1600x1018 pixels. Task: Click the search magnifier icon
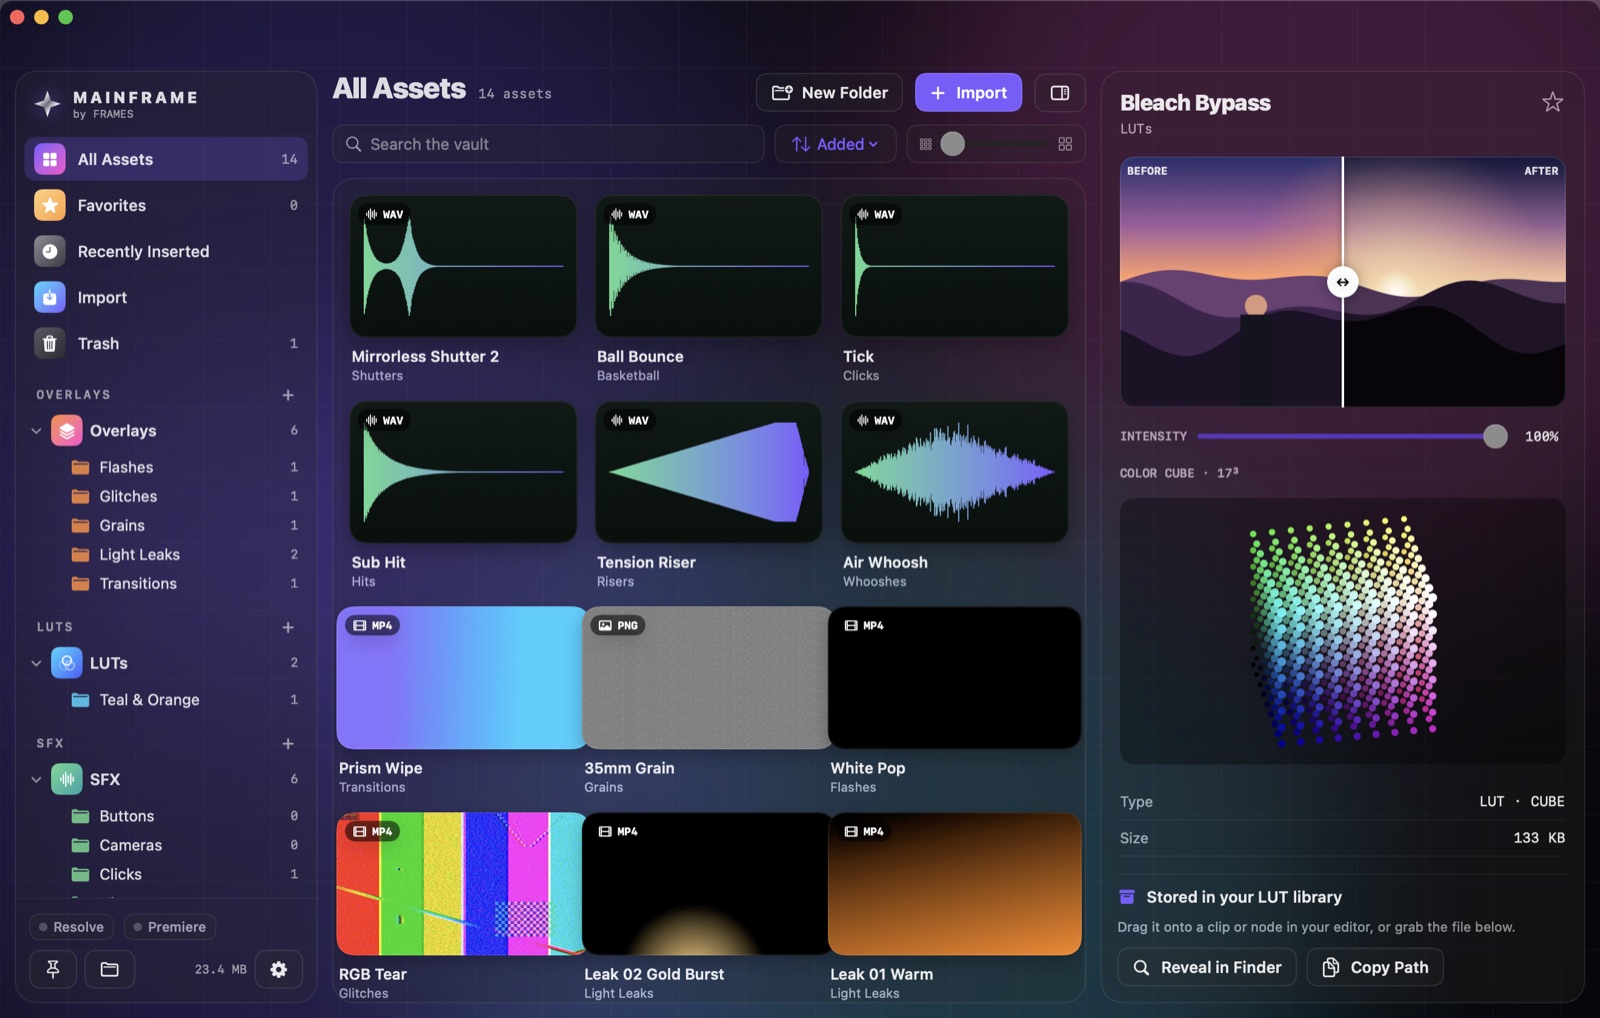pos(354,144)
